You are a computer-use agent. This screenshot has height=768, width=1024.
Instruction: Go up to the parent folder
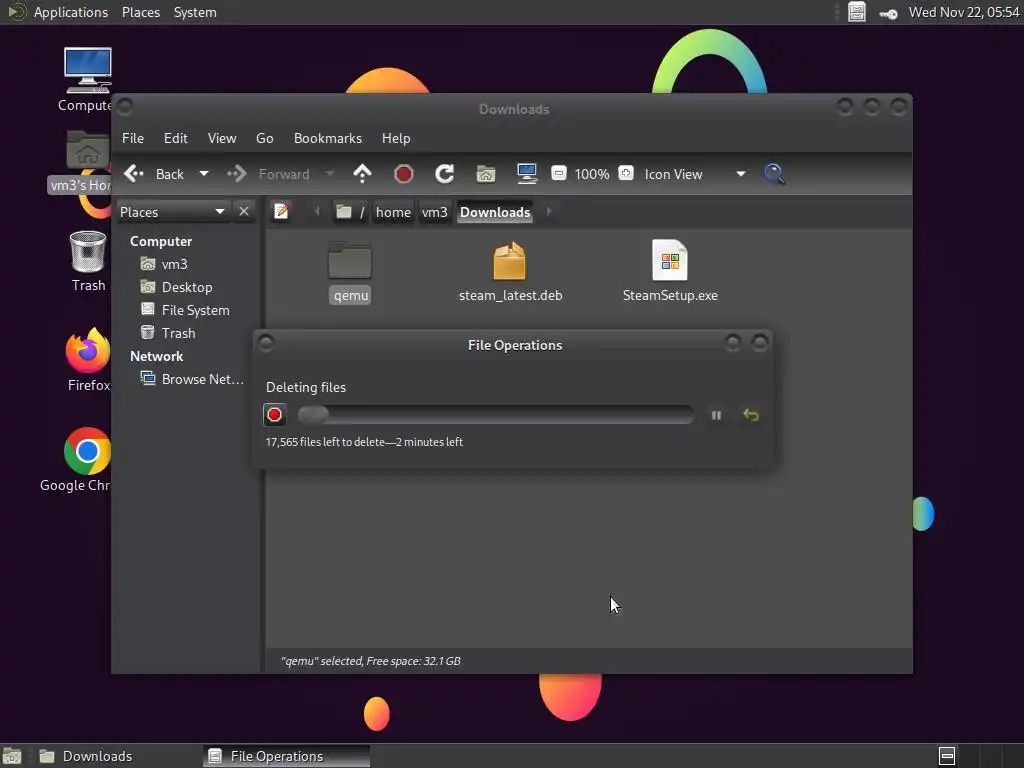pyautogui.click(x=362, y=174)
